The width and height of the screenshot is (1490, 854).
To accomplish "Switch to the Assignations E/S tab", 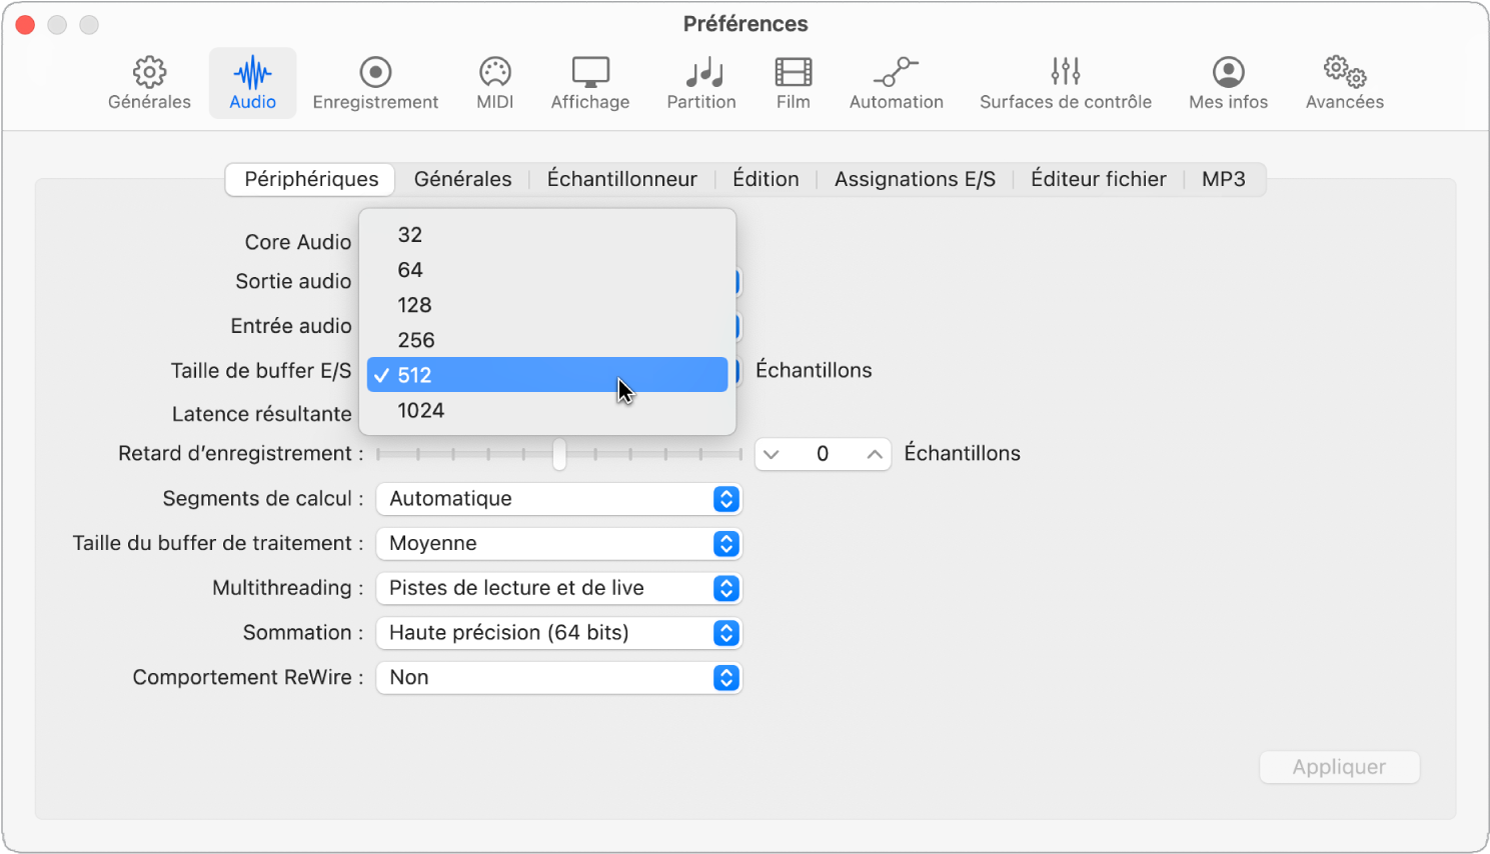I will point(915,179).
